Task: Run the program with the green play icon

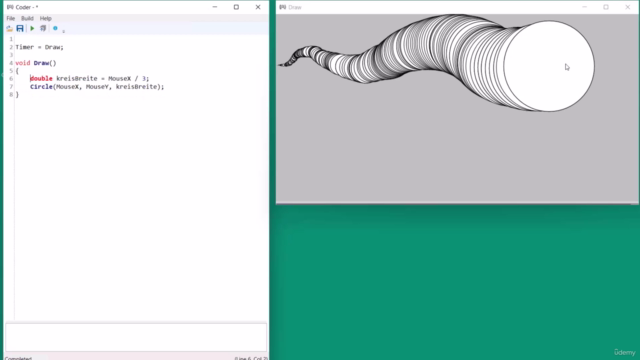Action: [x=32, y=28]
